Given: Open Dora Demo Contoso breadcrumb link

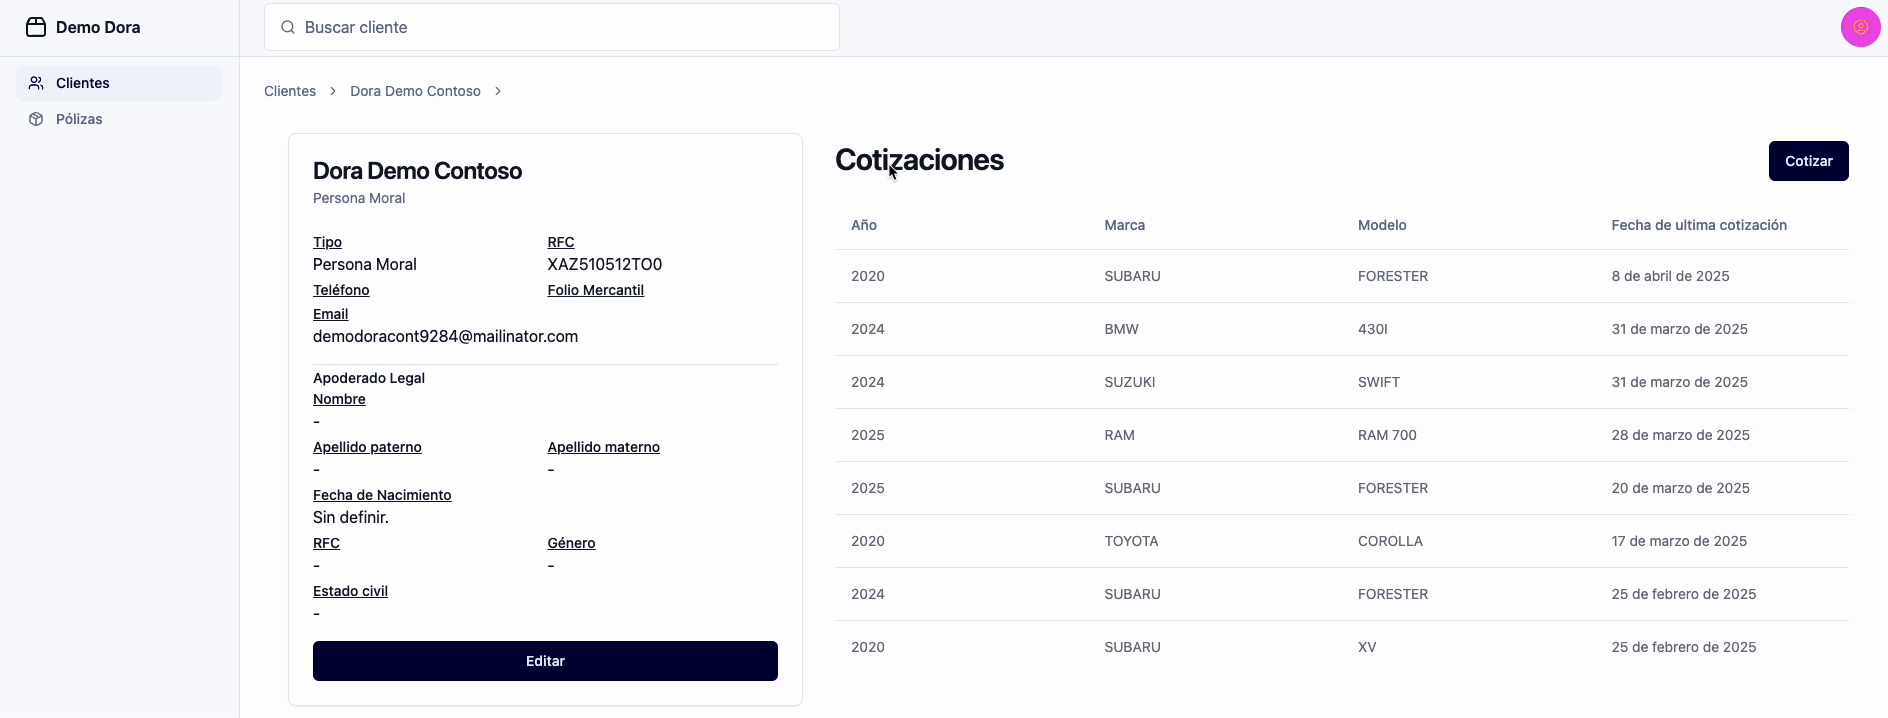Looking at the screenshot, I should click(x=415, y=91).
